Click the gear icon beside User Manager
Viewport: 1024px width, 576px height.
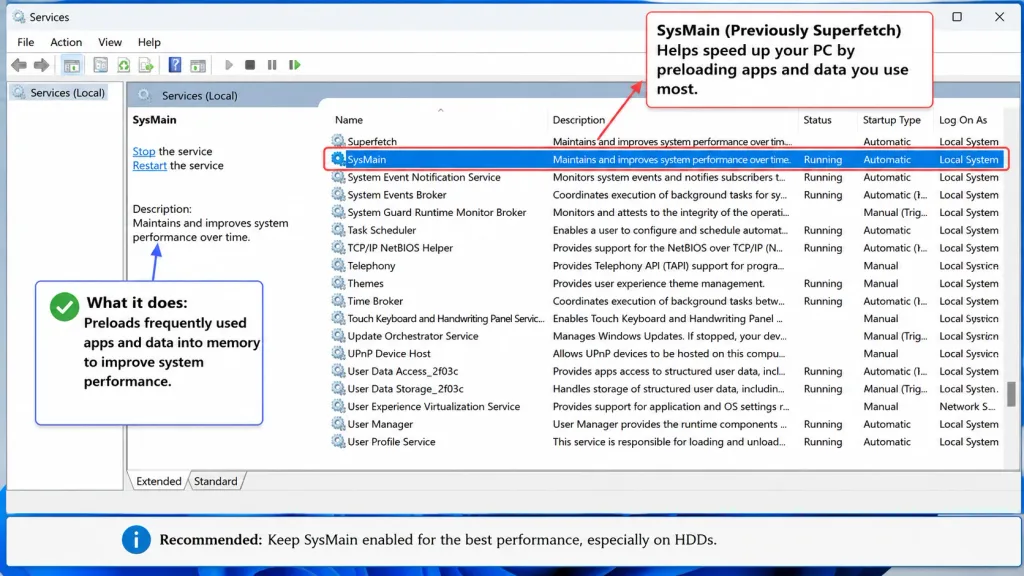pyautogui.click(x=338, y=423)
